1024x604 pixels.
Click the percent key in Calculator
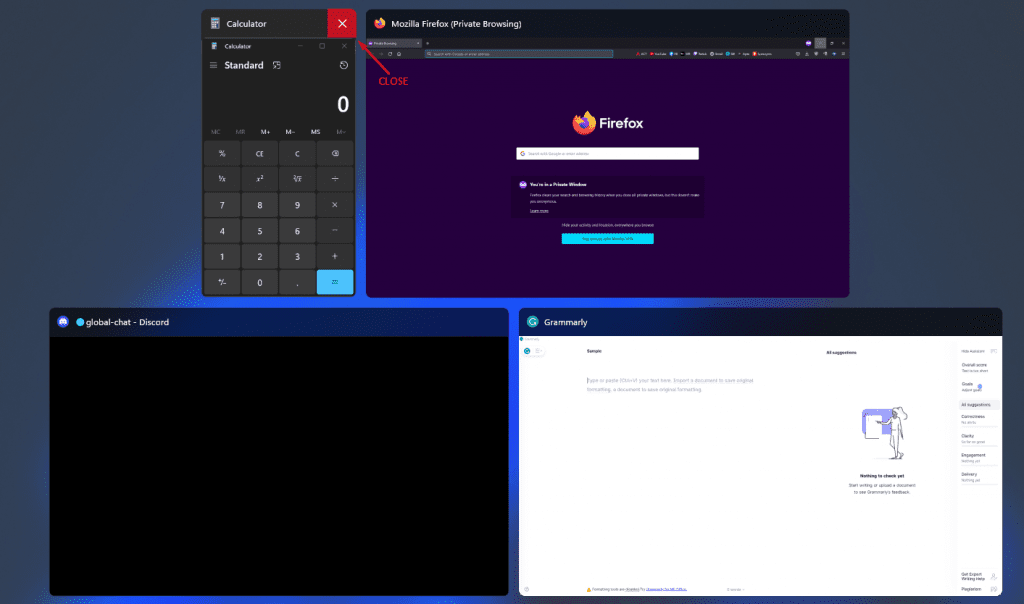click(x=222, y=154)
